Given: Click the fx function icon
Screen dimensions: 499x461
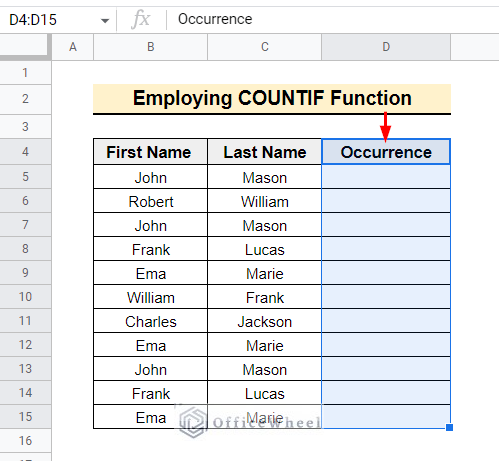Looking at the screenshot, I should point(141,19).
